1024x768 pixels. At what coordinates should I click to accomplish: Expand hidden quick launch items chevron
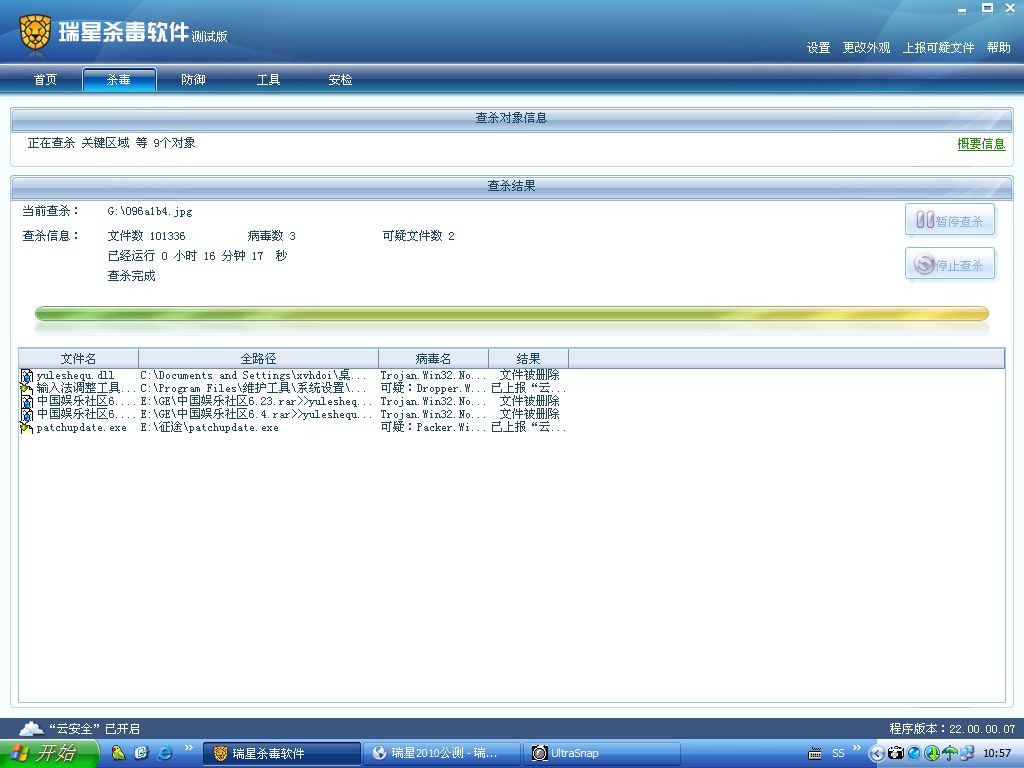point(189,748)
